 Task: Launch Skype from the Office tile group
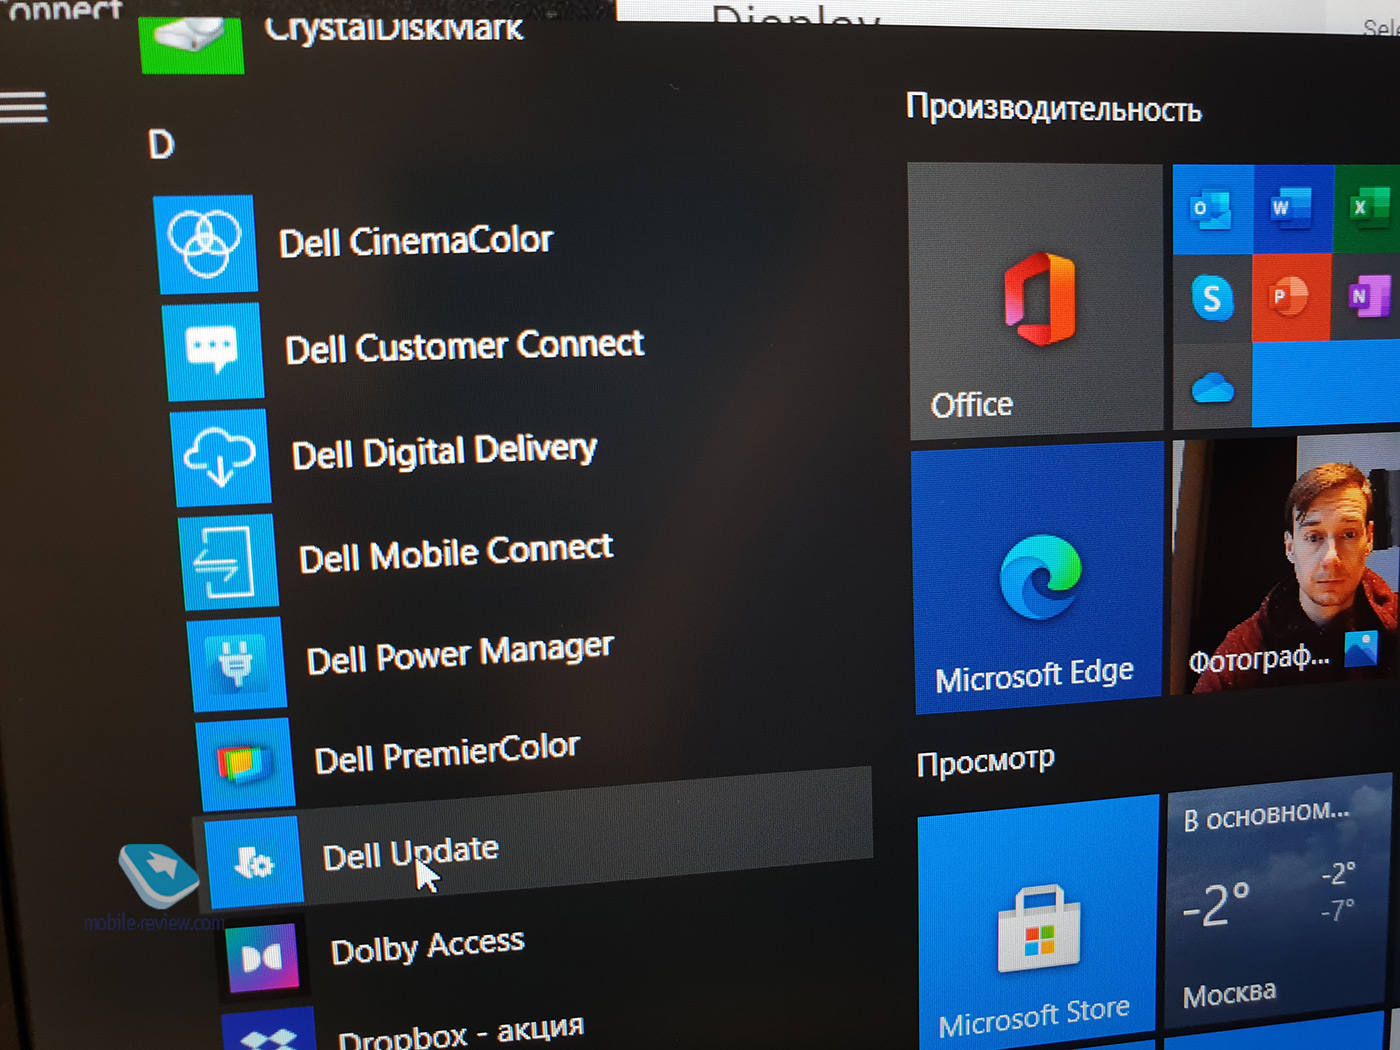1212,298
